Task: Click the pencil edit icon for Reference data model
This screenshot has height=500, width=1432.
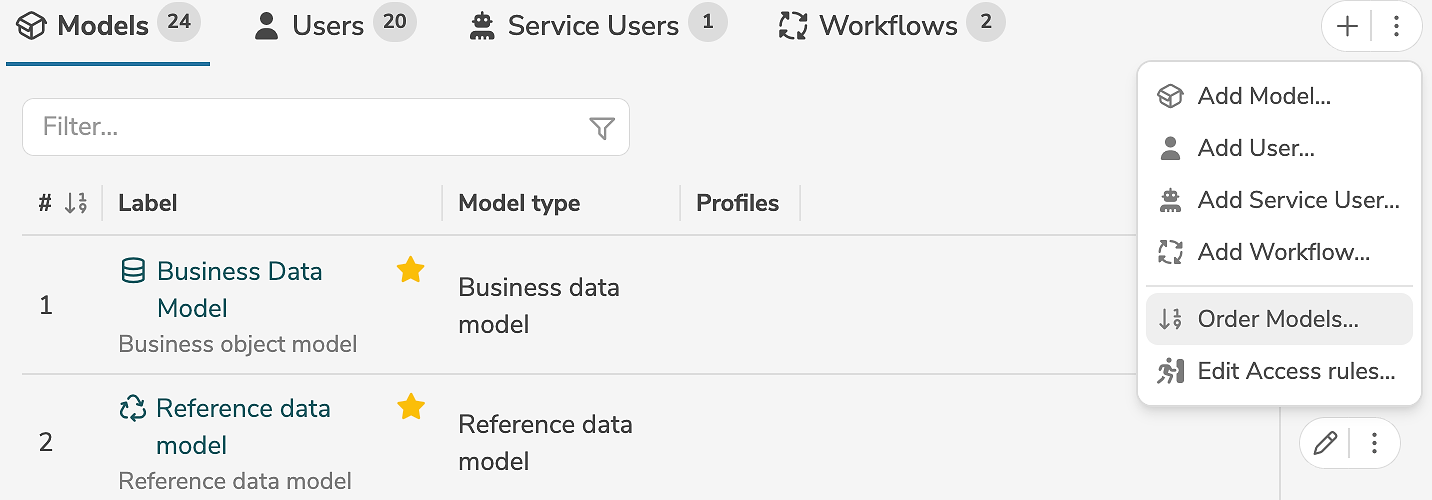Action: [x=1325, y=442]
